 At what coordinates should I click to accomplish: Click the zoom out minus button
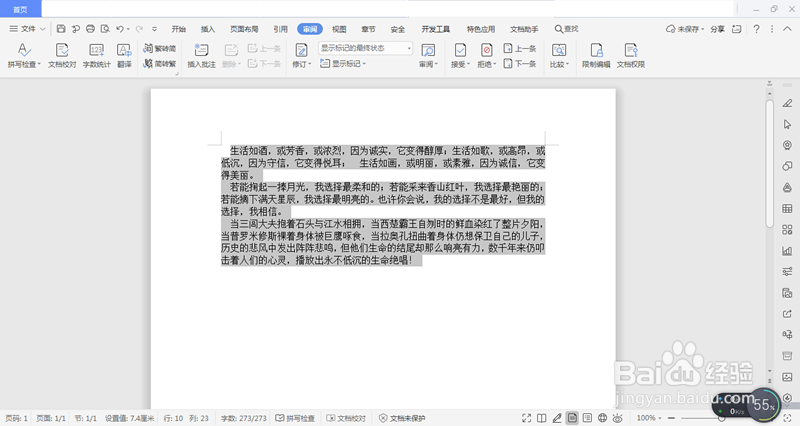tap(671, 418)
